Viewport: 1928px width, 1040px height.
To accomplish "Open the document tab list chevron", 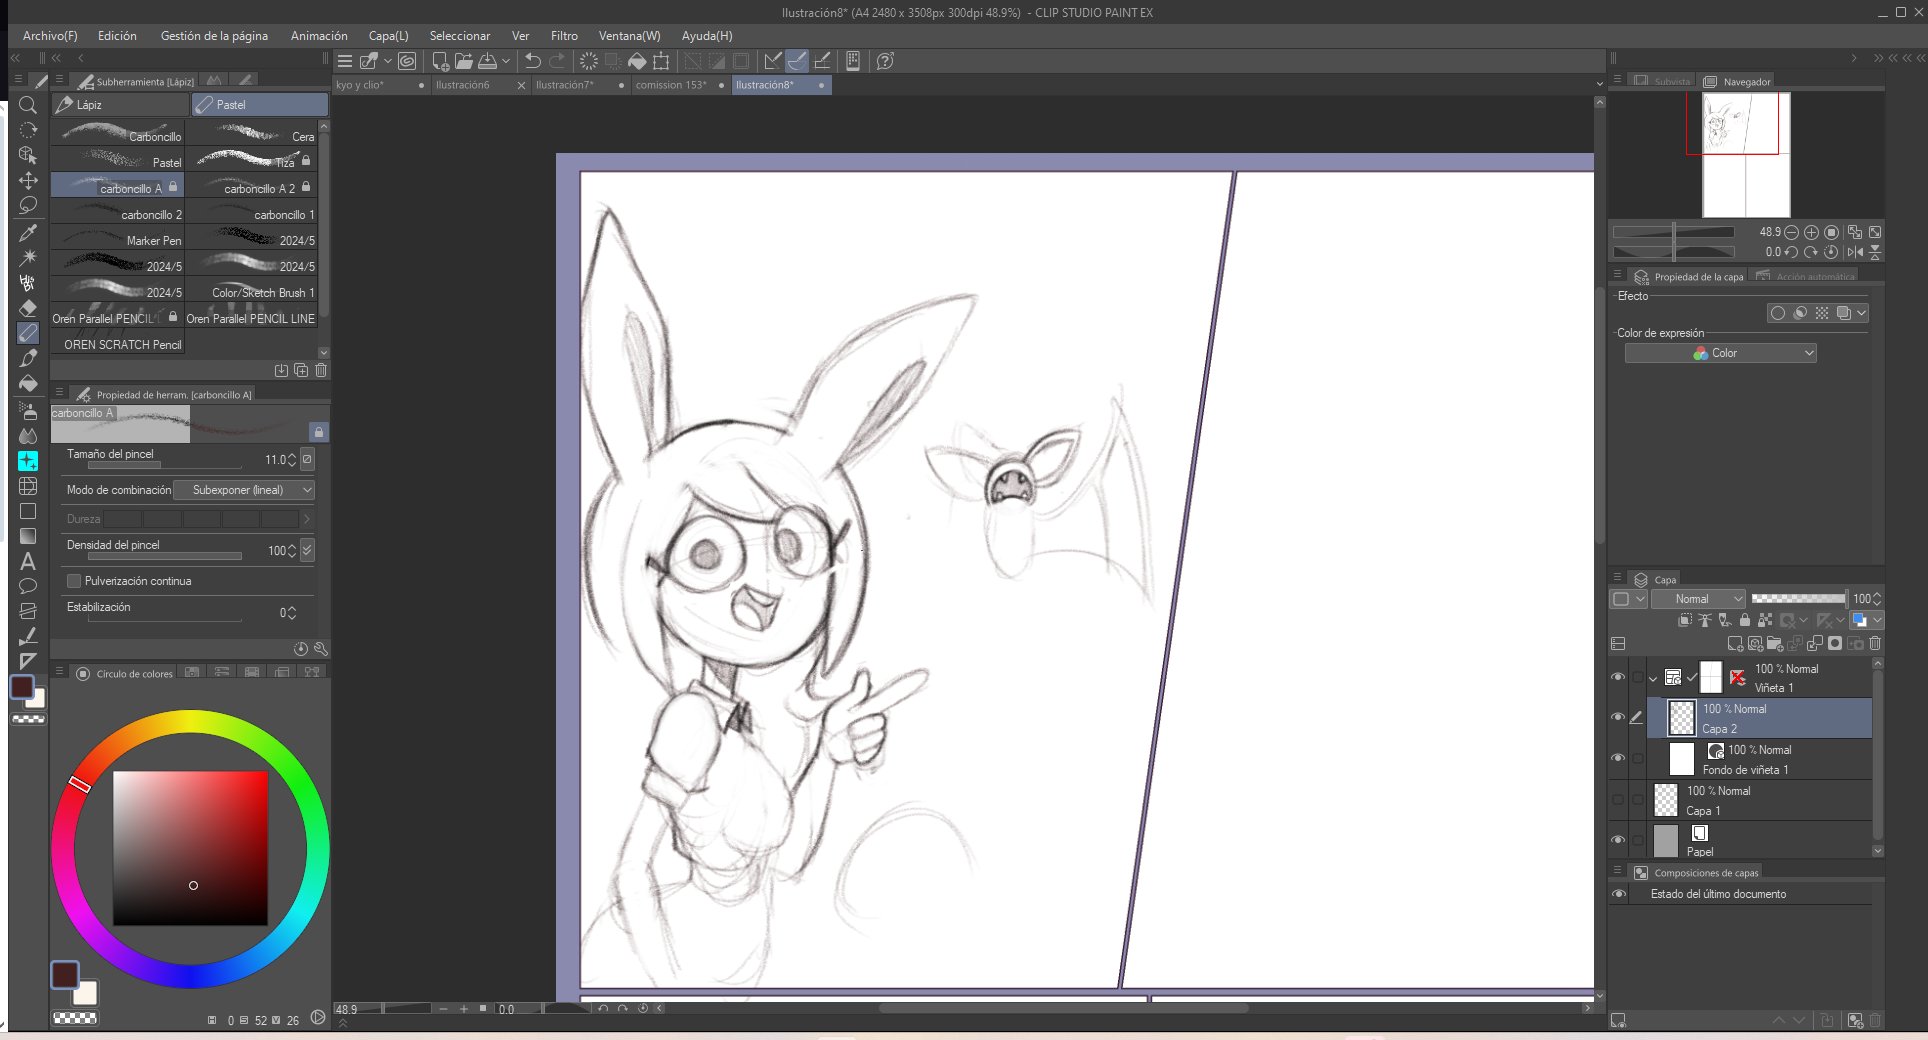I will click(x=1599, y=85).
